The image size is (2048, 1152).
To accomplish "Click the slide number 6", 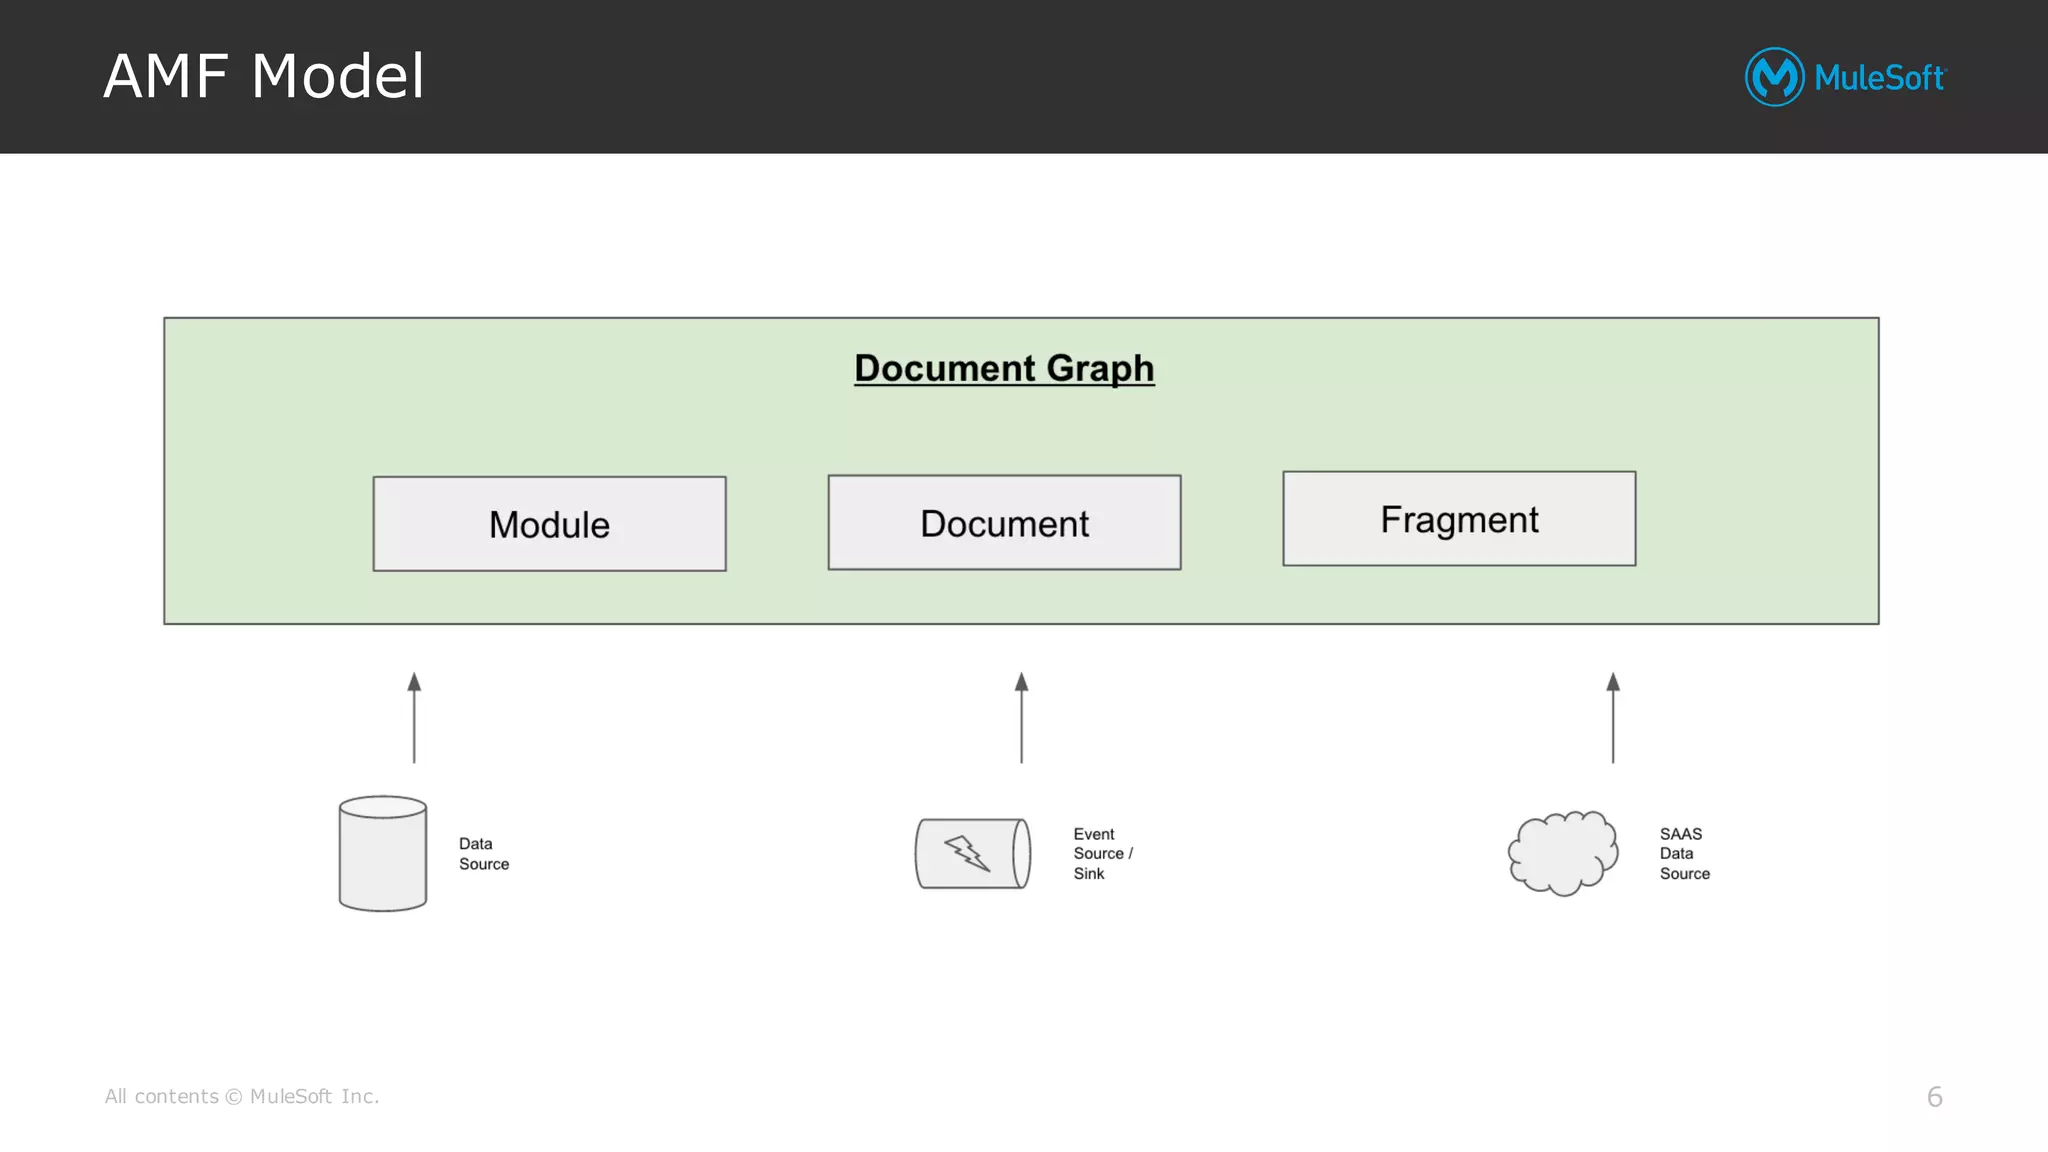I will coord(1934,1097).
